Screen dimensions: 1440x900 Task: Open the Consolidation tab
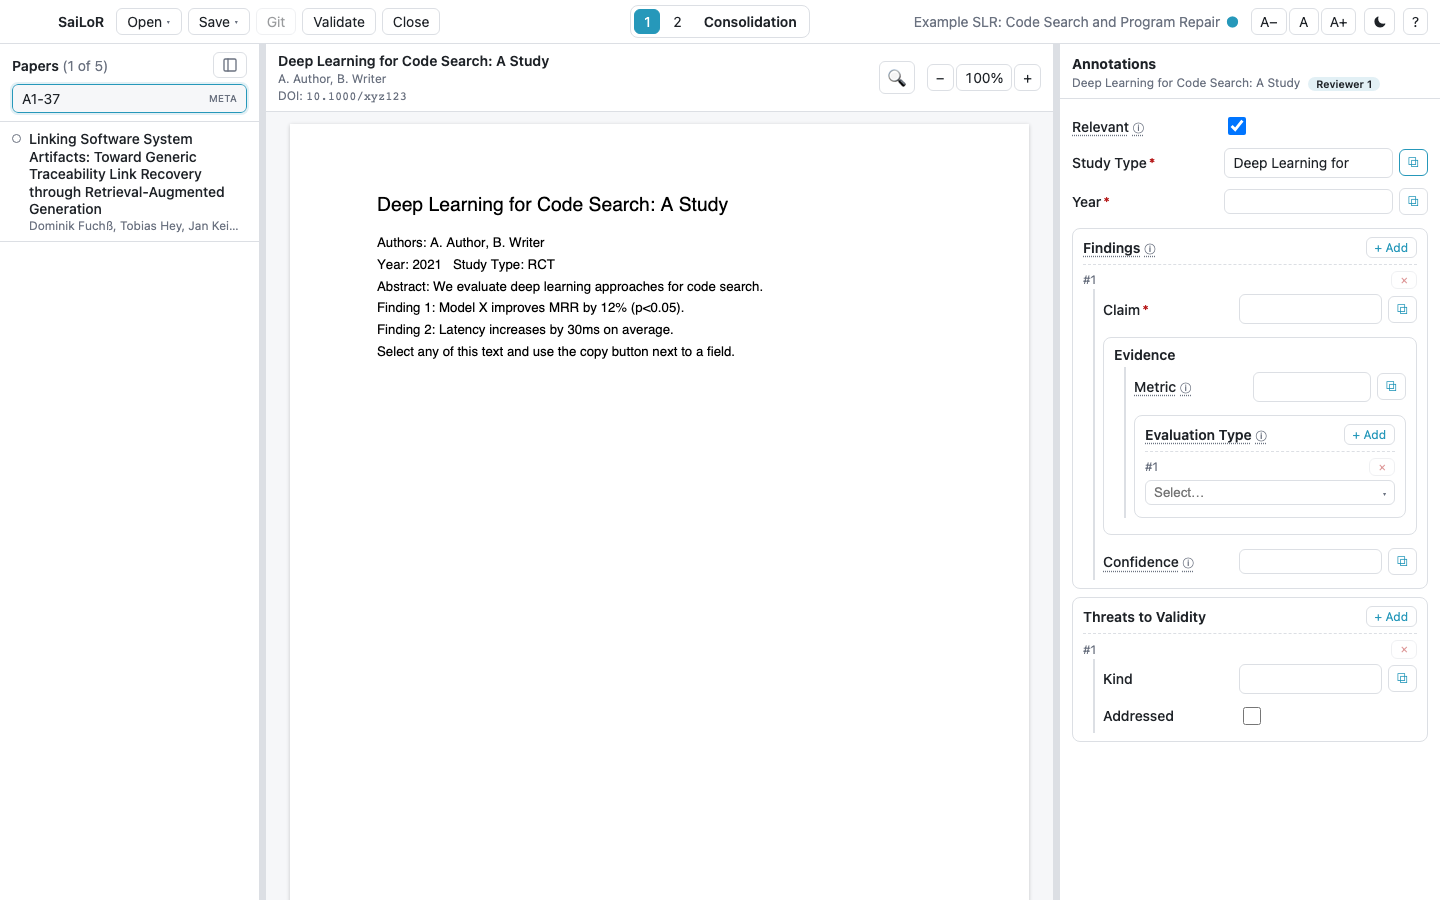750,22
